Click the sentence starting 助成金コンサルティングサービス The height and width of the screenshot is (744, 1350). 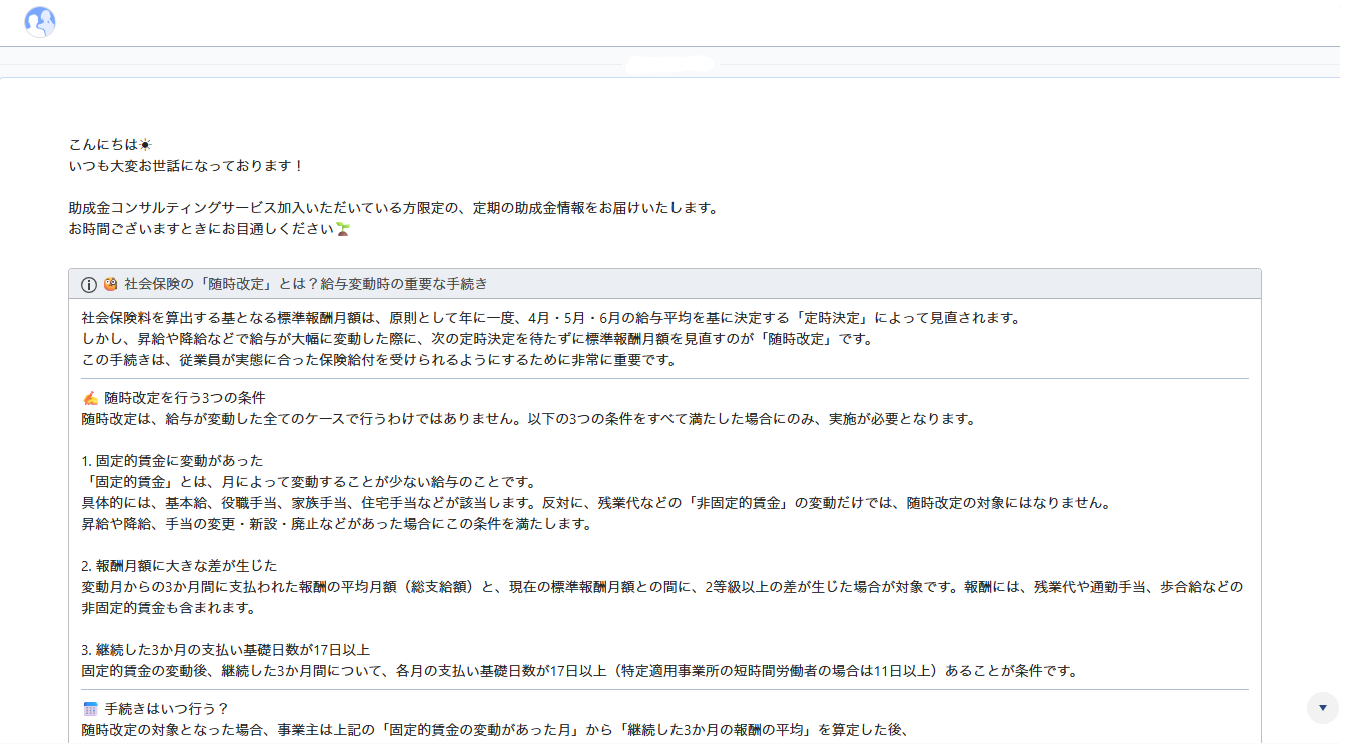(x=393, y=208)
